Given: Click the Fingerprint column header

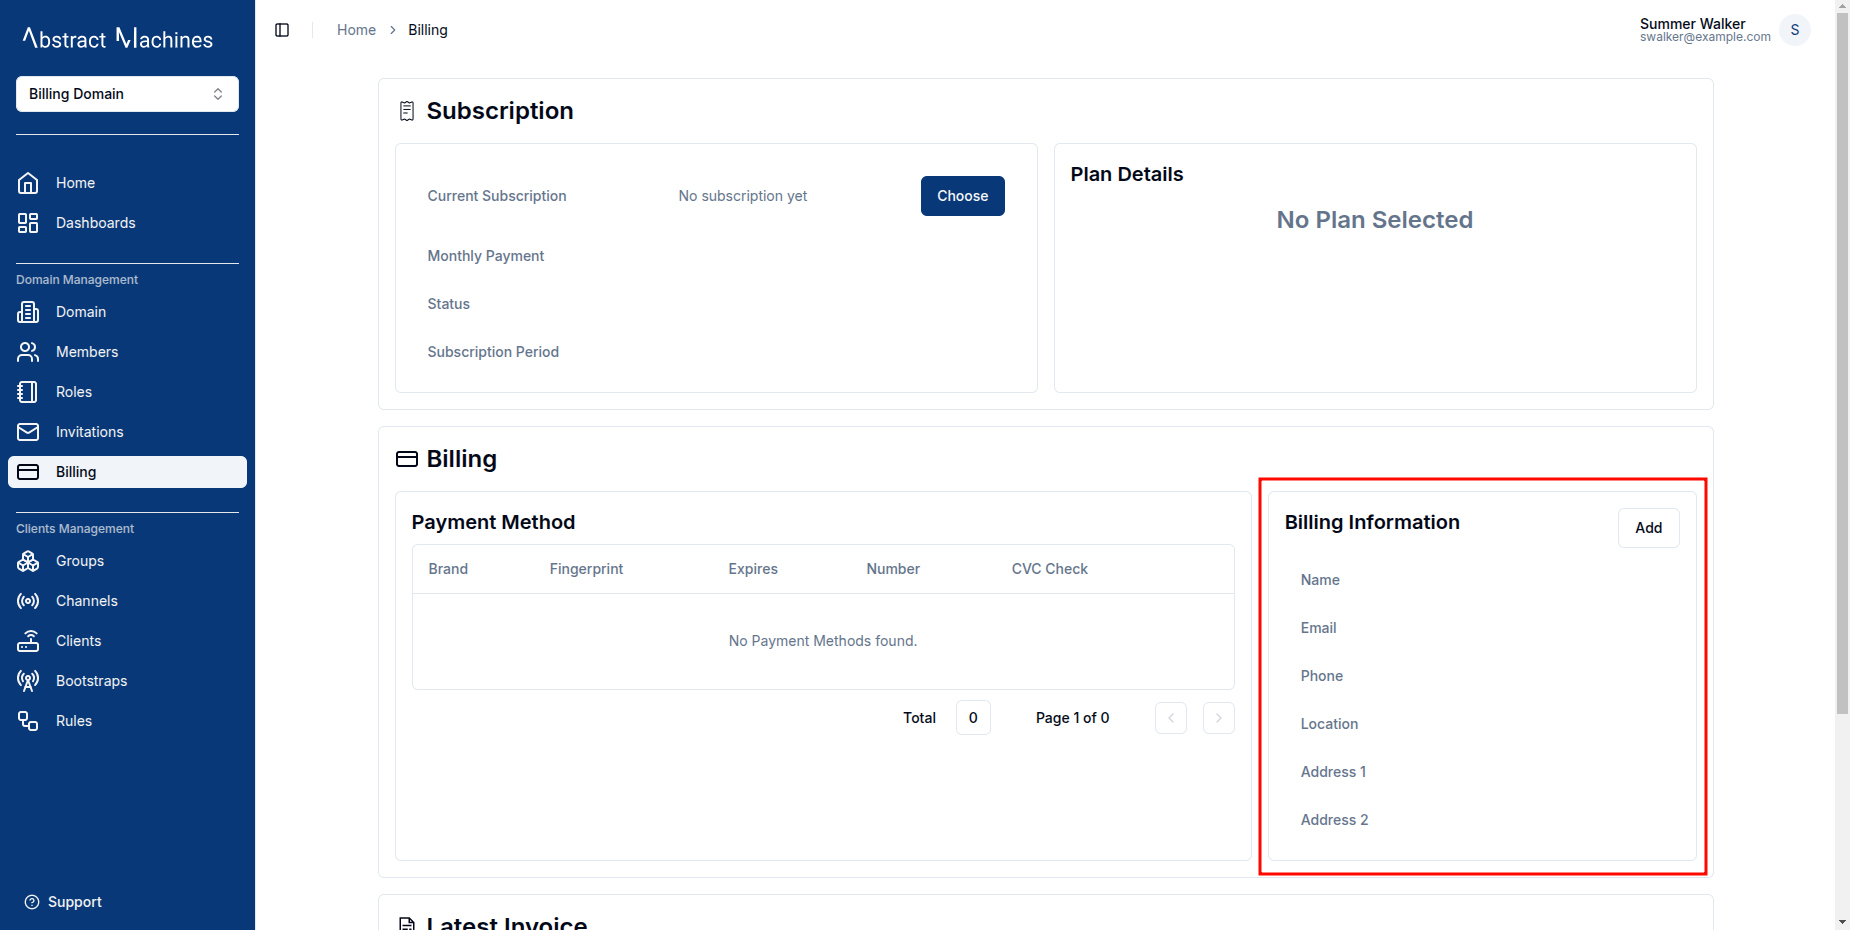Looking at the screenshot, I should pos(586,569).
